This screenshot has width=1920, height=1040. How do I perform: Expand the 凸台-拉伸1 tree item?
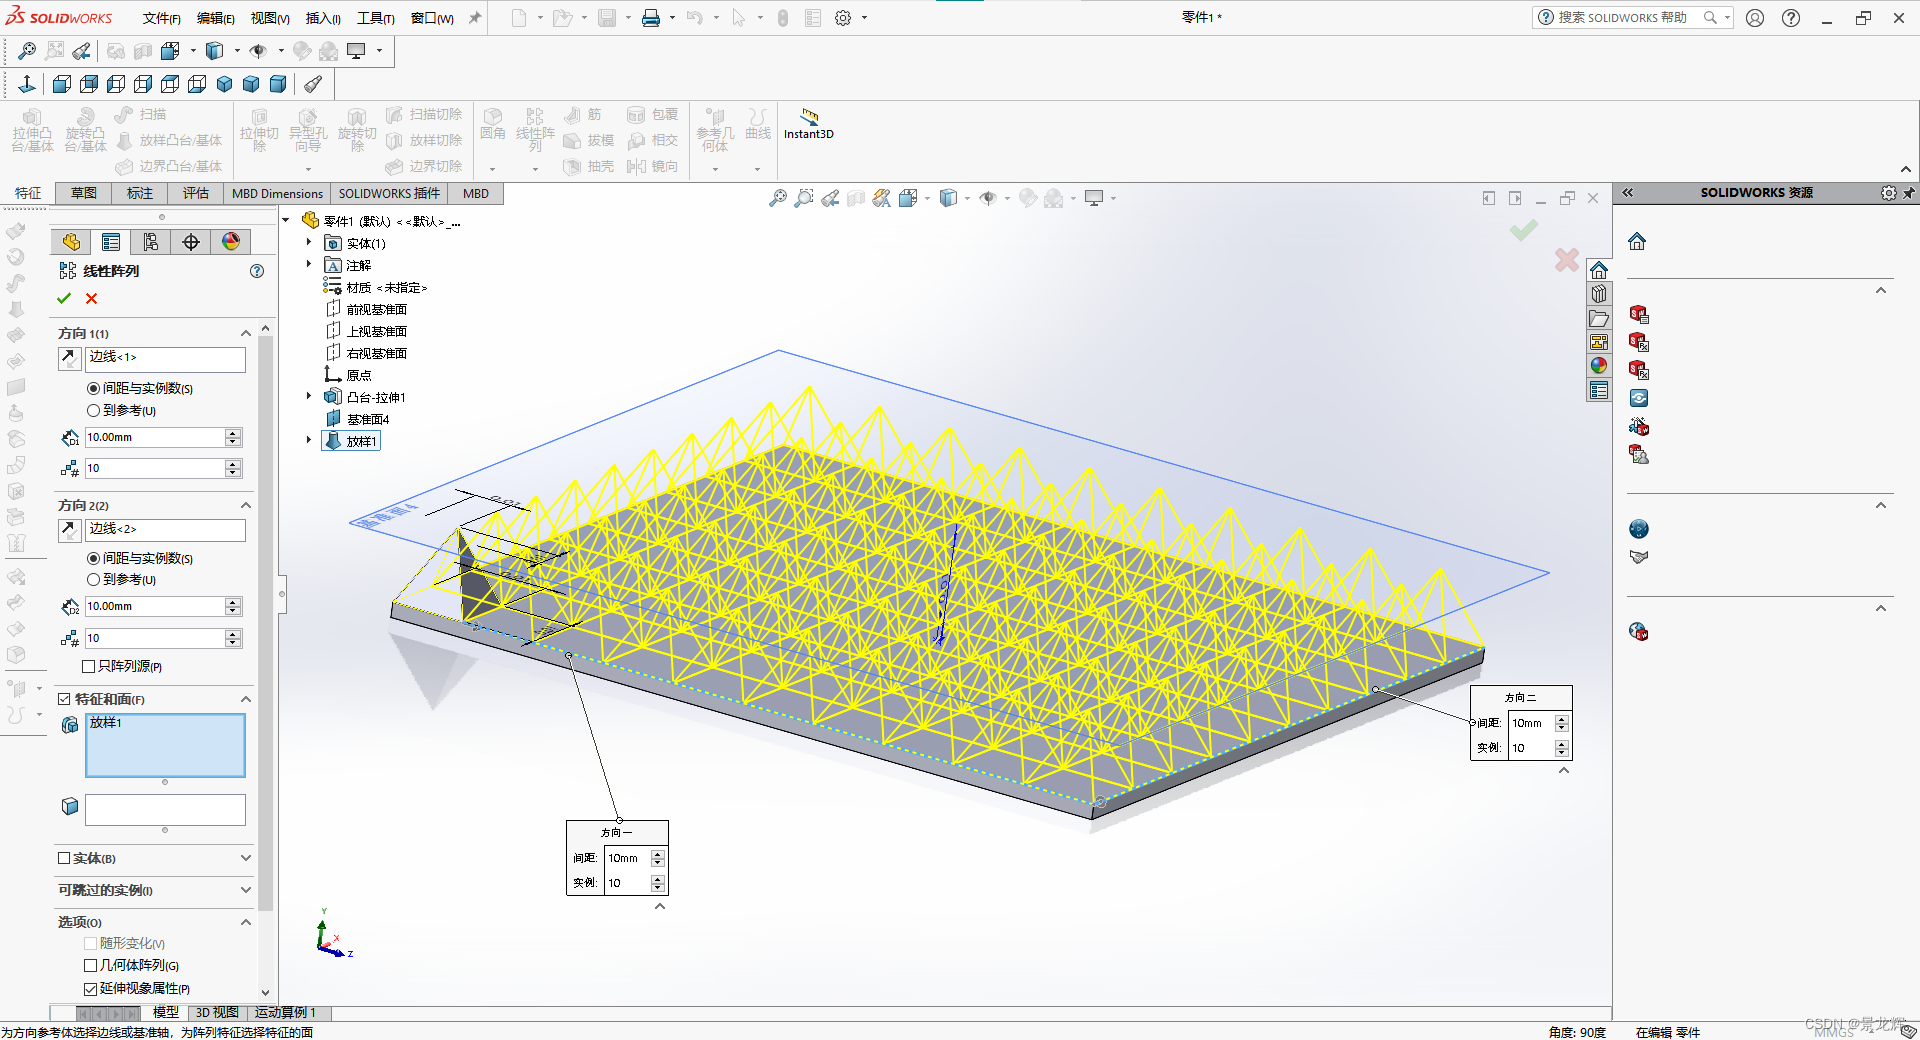coord(308,396)
